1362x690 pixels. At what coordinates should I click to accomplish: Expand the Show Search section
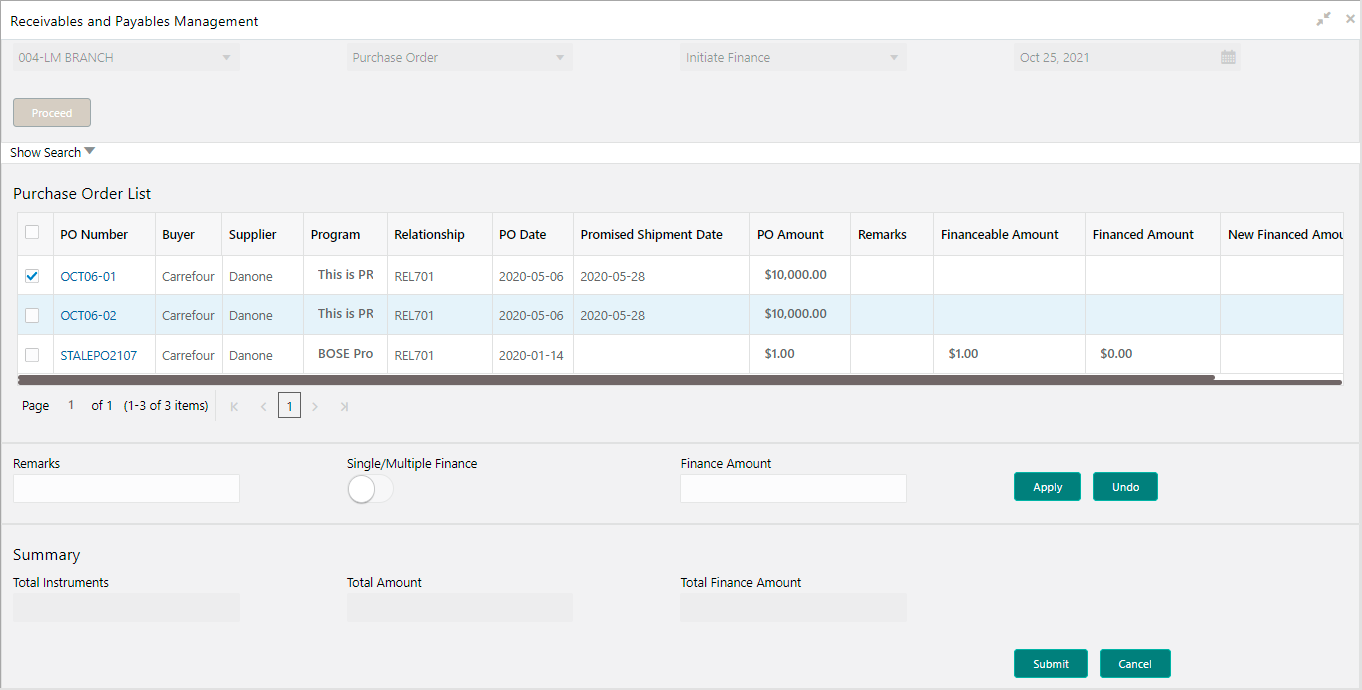tap(53, 153)
